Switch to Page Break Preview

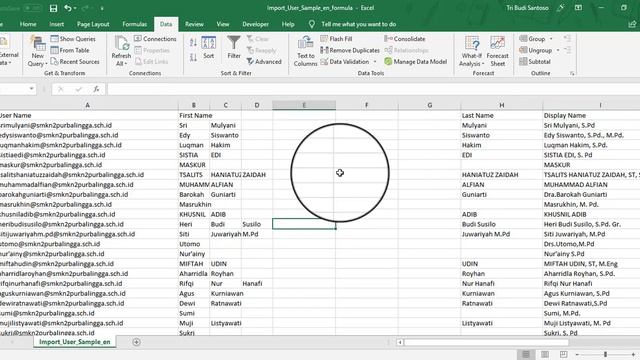click(564, 354)
